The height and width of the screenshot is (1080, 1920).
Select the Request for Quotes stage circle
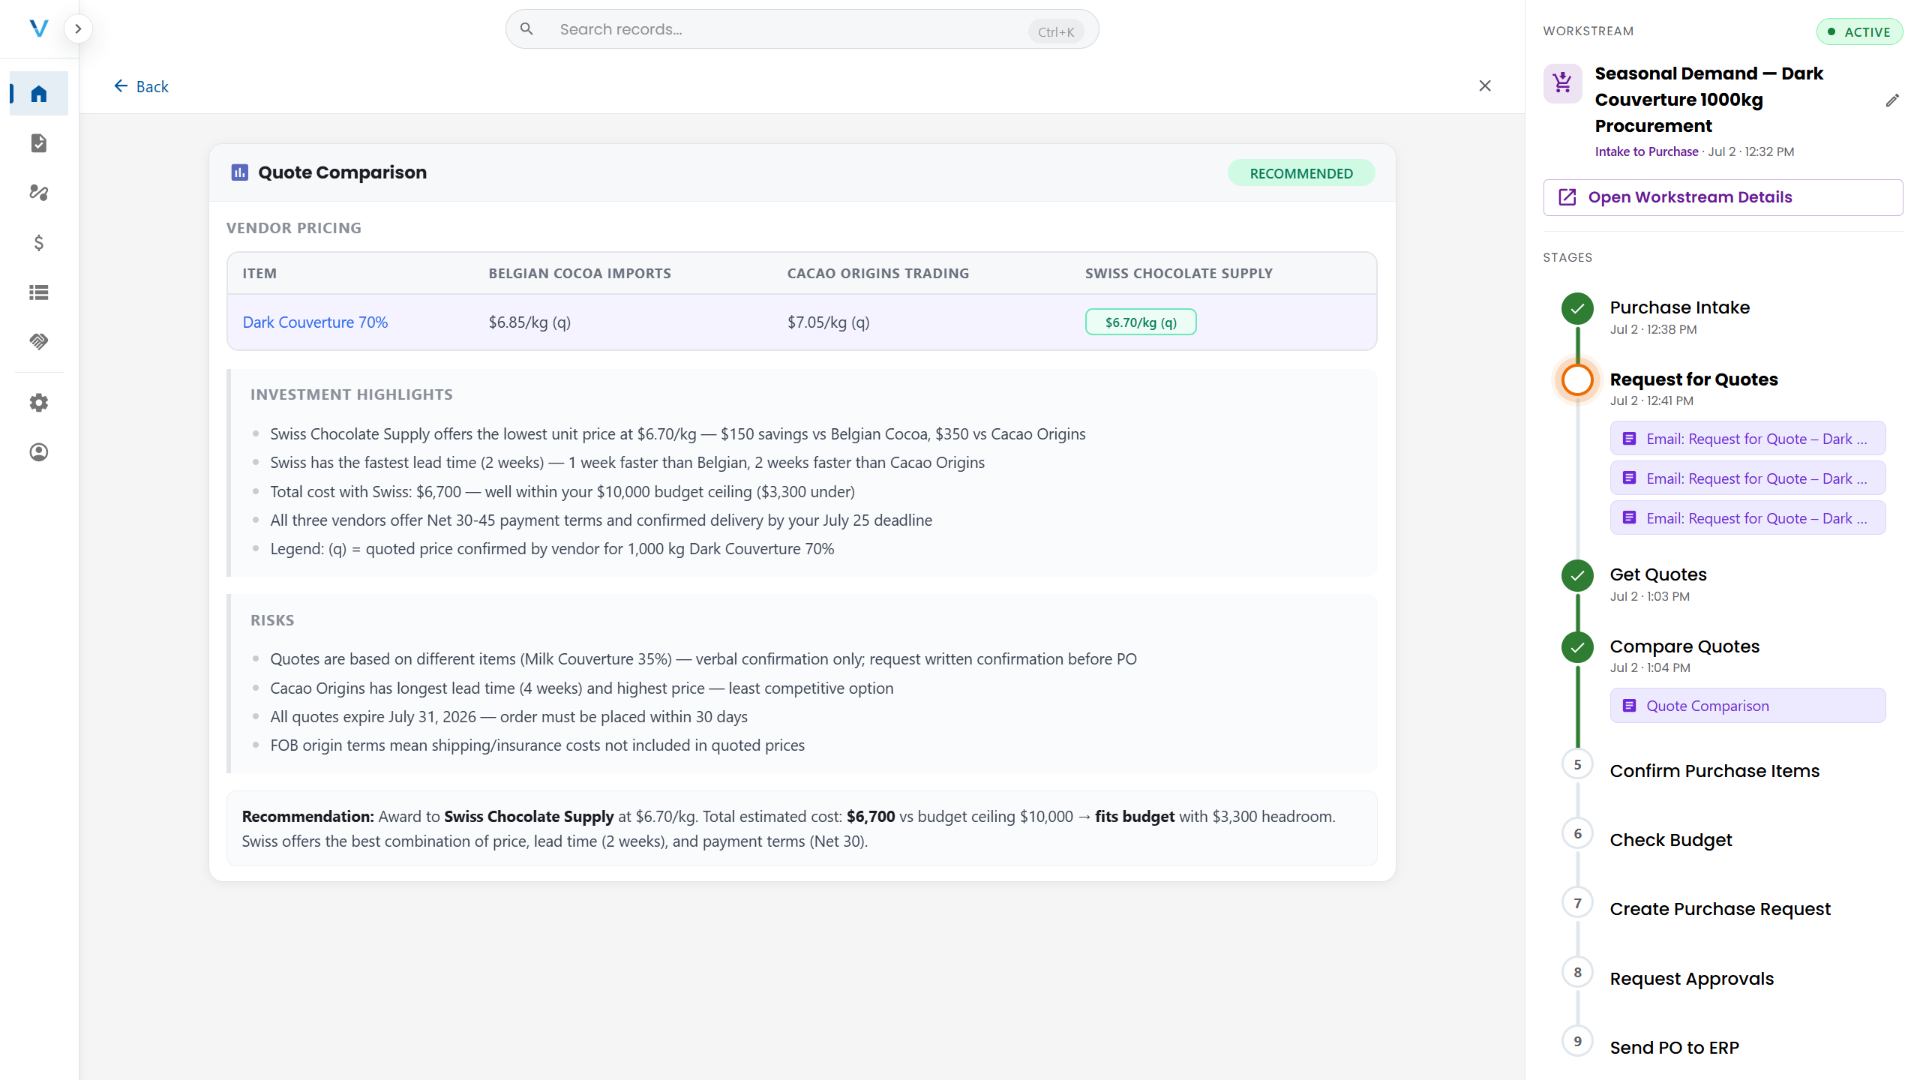1577,380
